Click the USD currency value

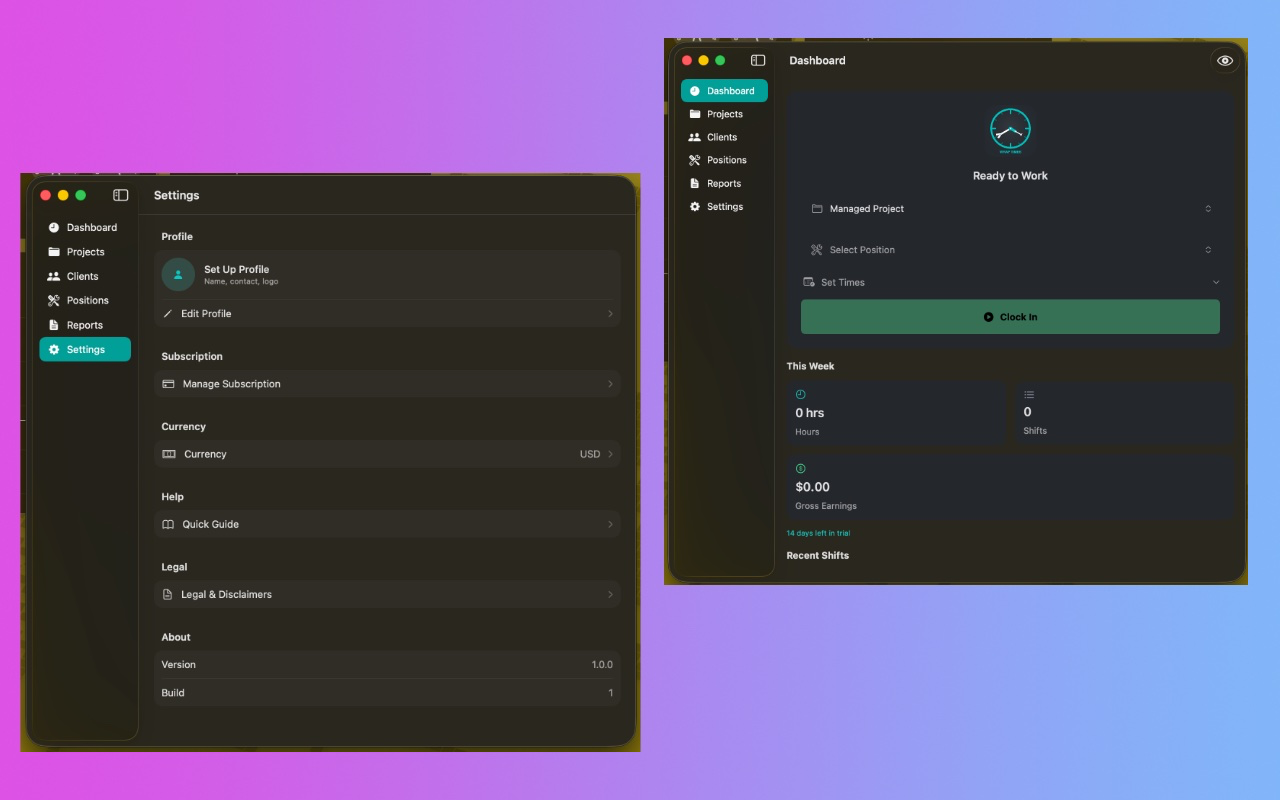[590, 454]
